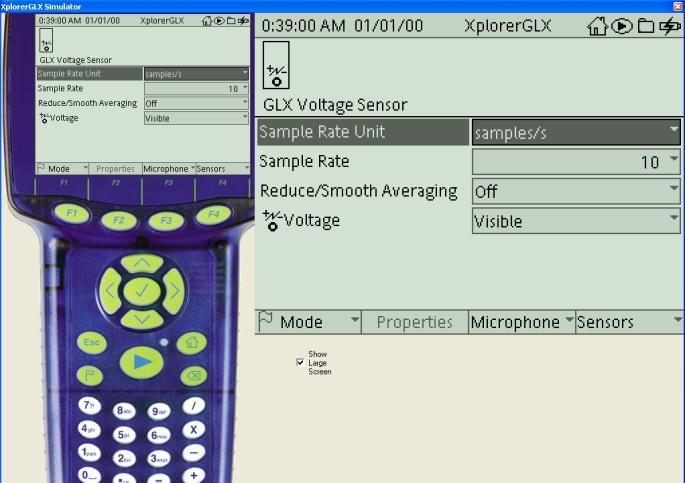Click the Esc key on the handheld
This screenshot has width=685, height=483.
point(92,342)
